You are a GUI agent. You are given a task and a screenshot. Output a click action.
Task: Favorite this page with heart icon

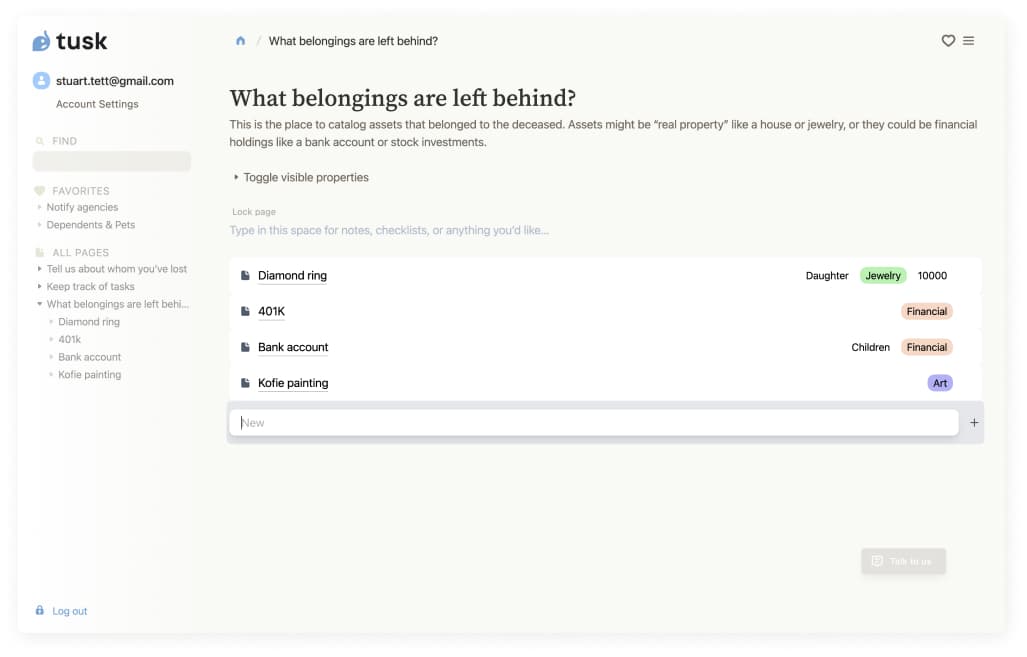(x=948, y=41)
